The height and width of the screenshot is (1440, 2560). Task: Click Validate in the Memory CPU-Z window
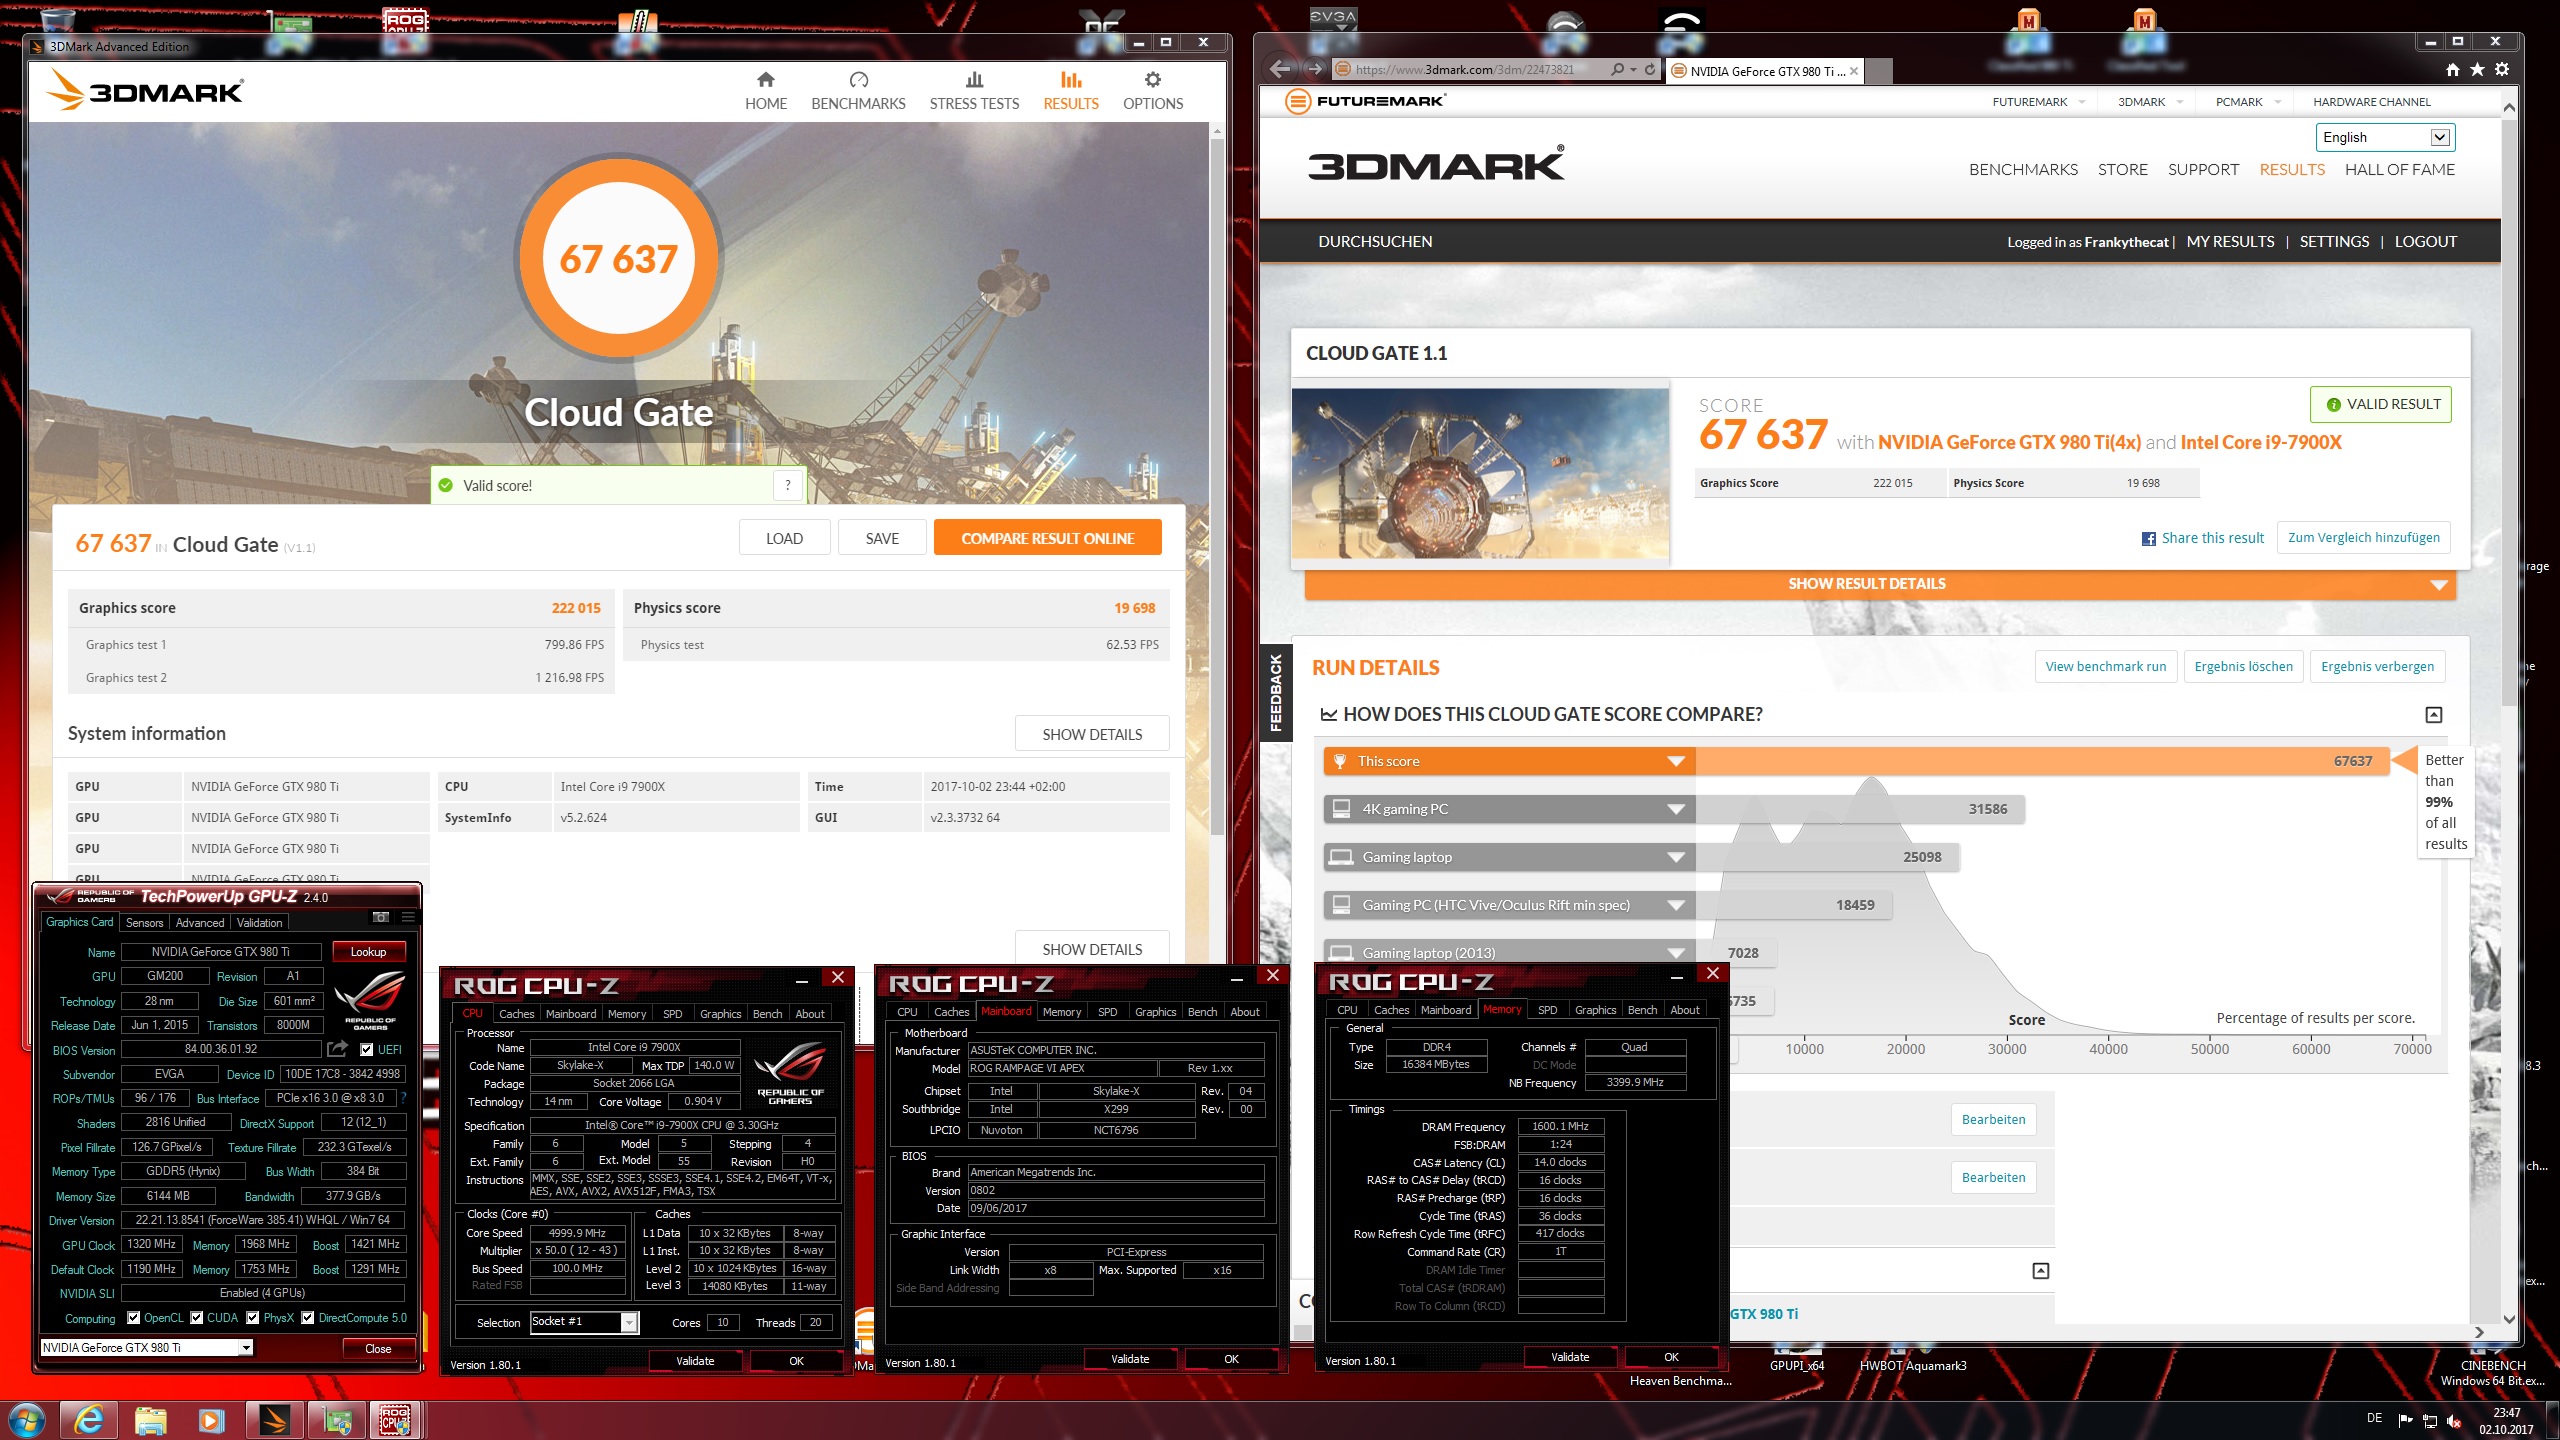pyautogui.click(x=1569, y=1357)
